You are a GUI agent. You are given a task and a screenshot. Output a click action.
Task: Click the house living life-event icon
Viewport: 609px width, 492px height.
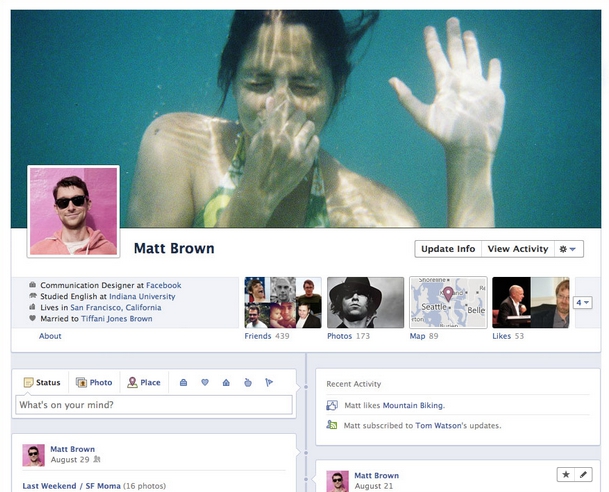click(x=225, y=382)
